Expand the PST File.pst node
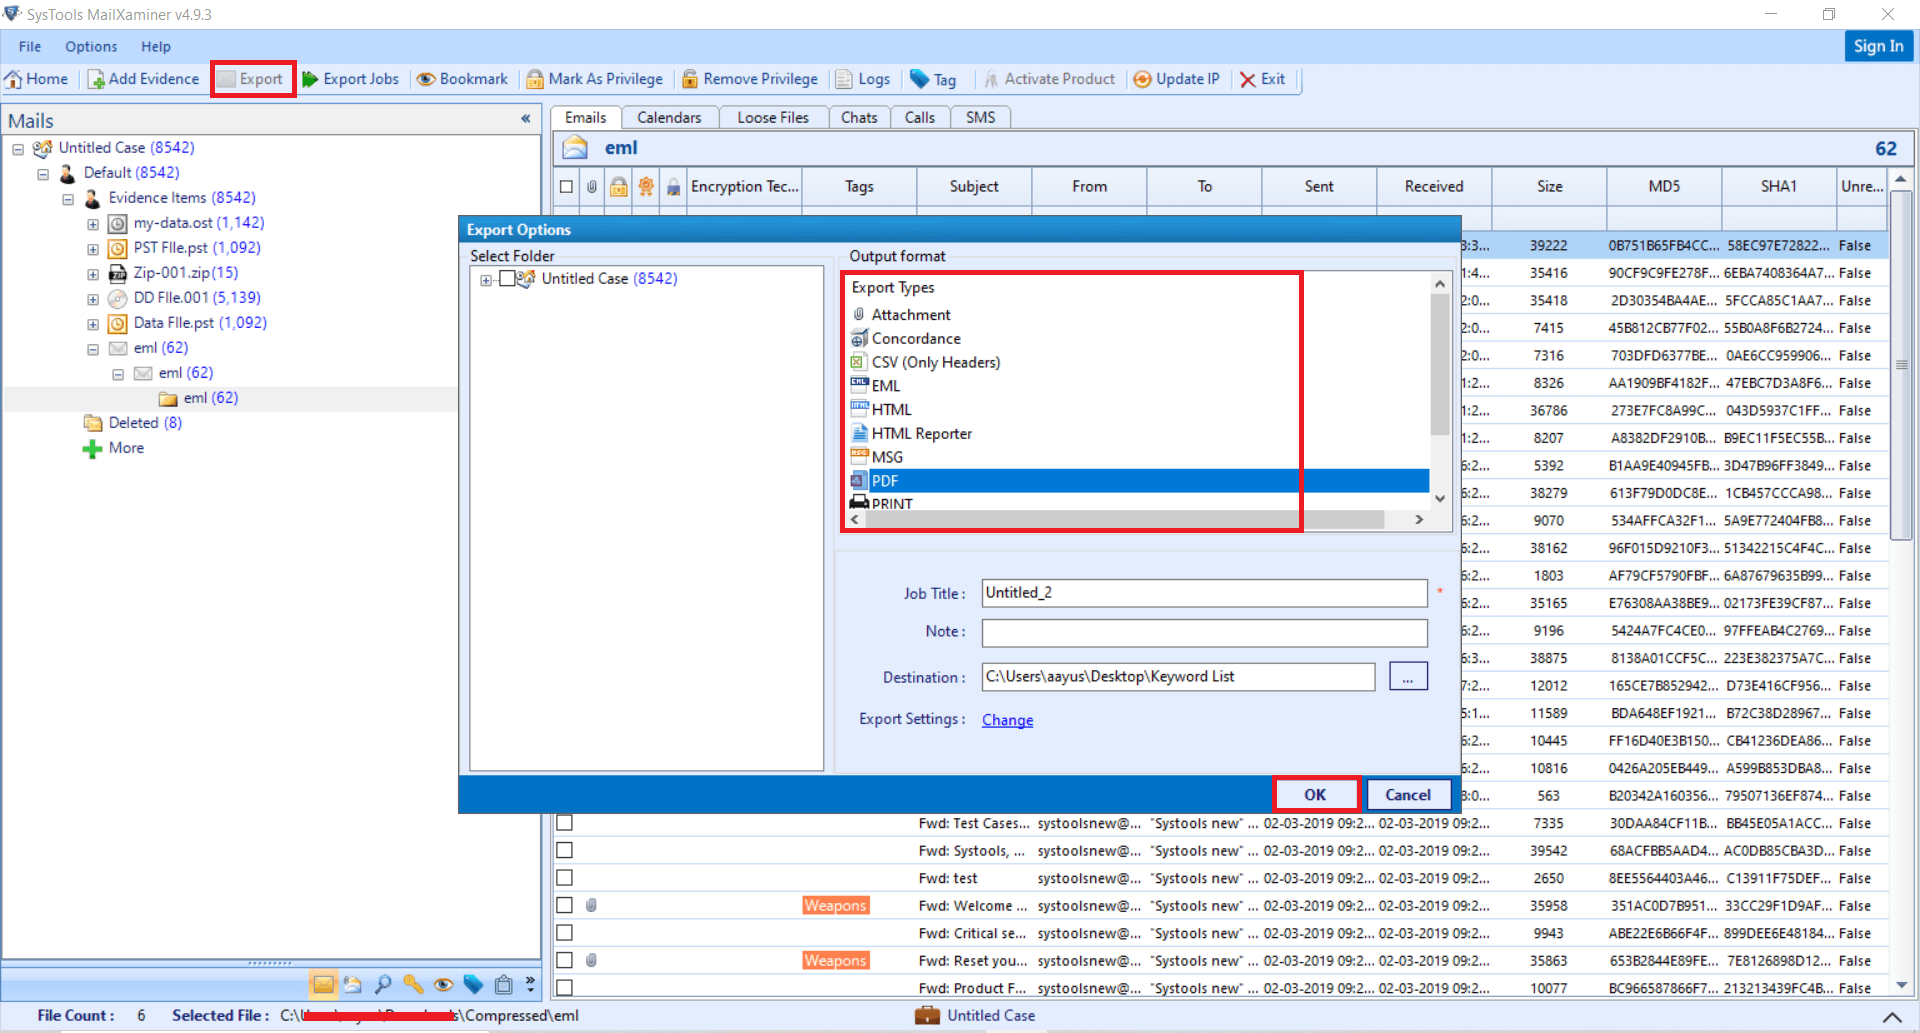The width and height of the screenshot is (1920, 1033). pos(93,249)
